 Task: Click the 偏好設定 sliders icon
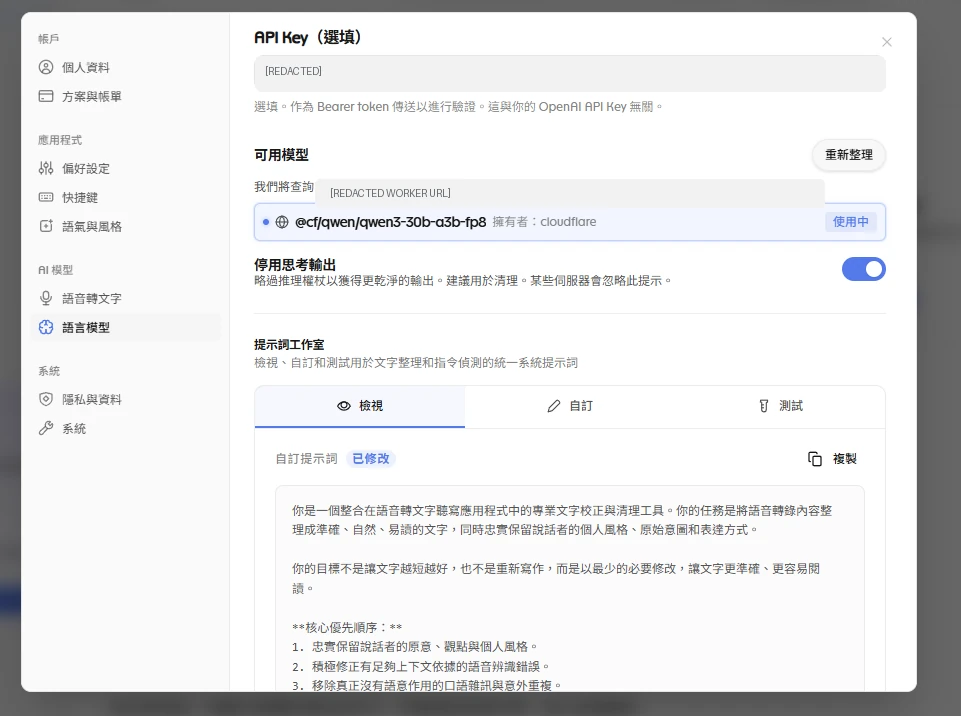pos(46,167)
